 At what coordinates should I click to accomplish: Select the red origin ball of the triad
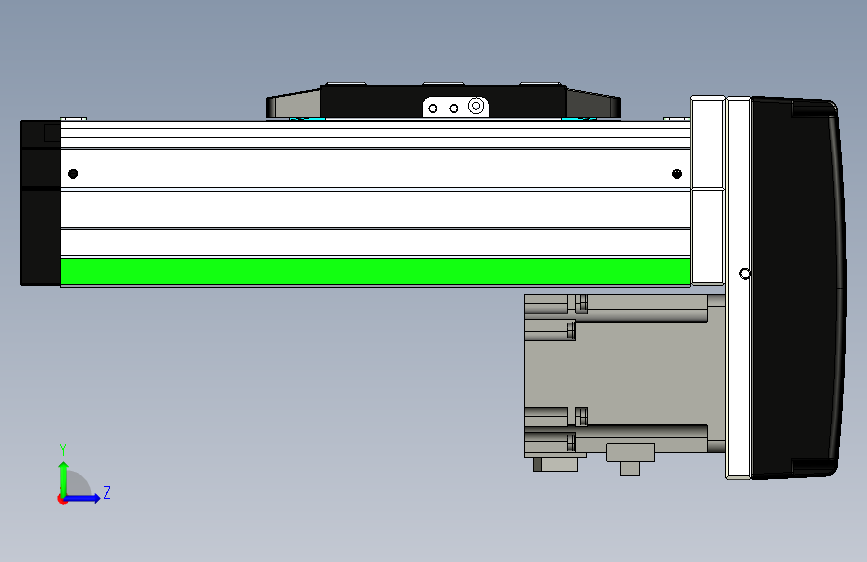(62, 499)
